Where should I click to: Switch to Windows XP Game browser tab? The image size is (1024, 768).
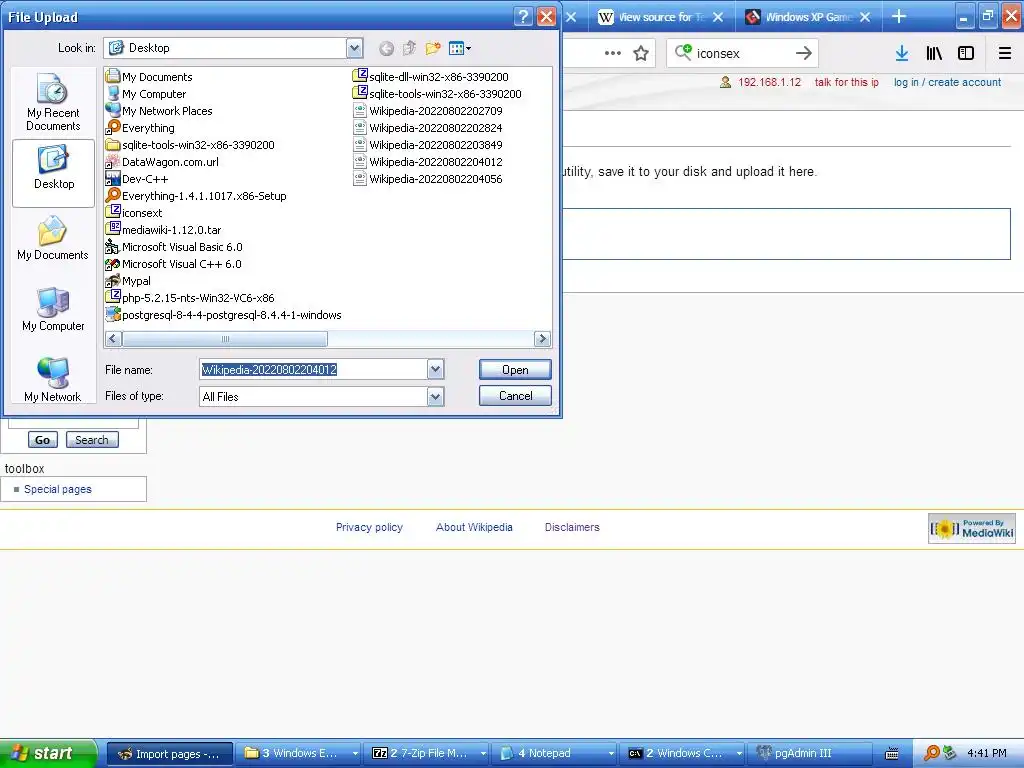tap(808, 17)
